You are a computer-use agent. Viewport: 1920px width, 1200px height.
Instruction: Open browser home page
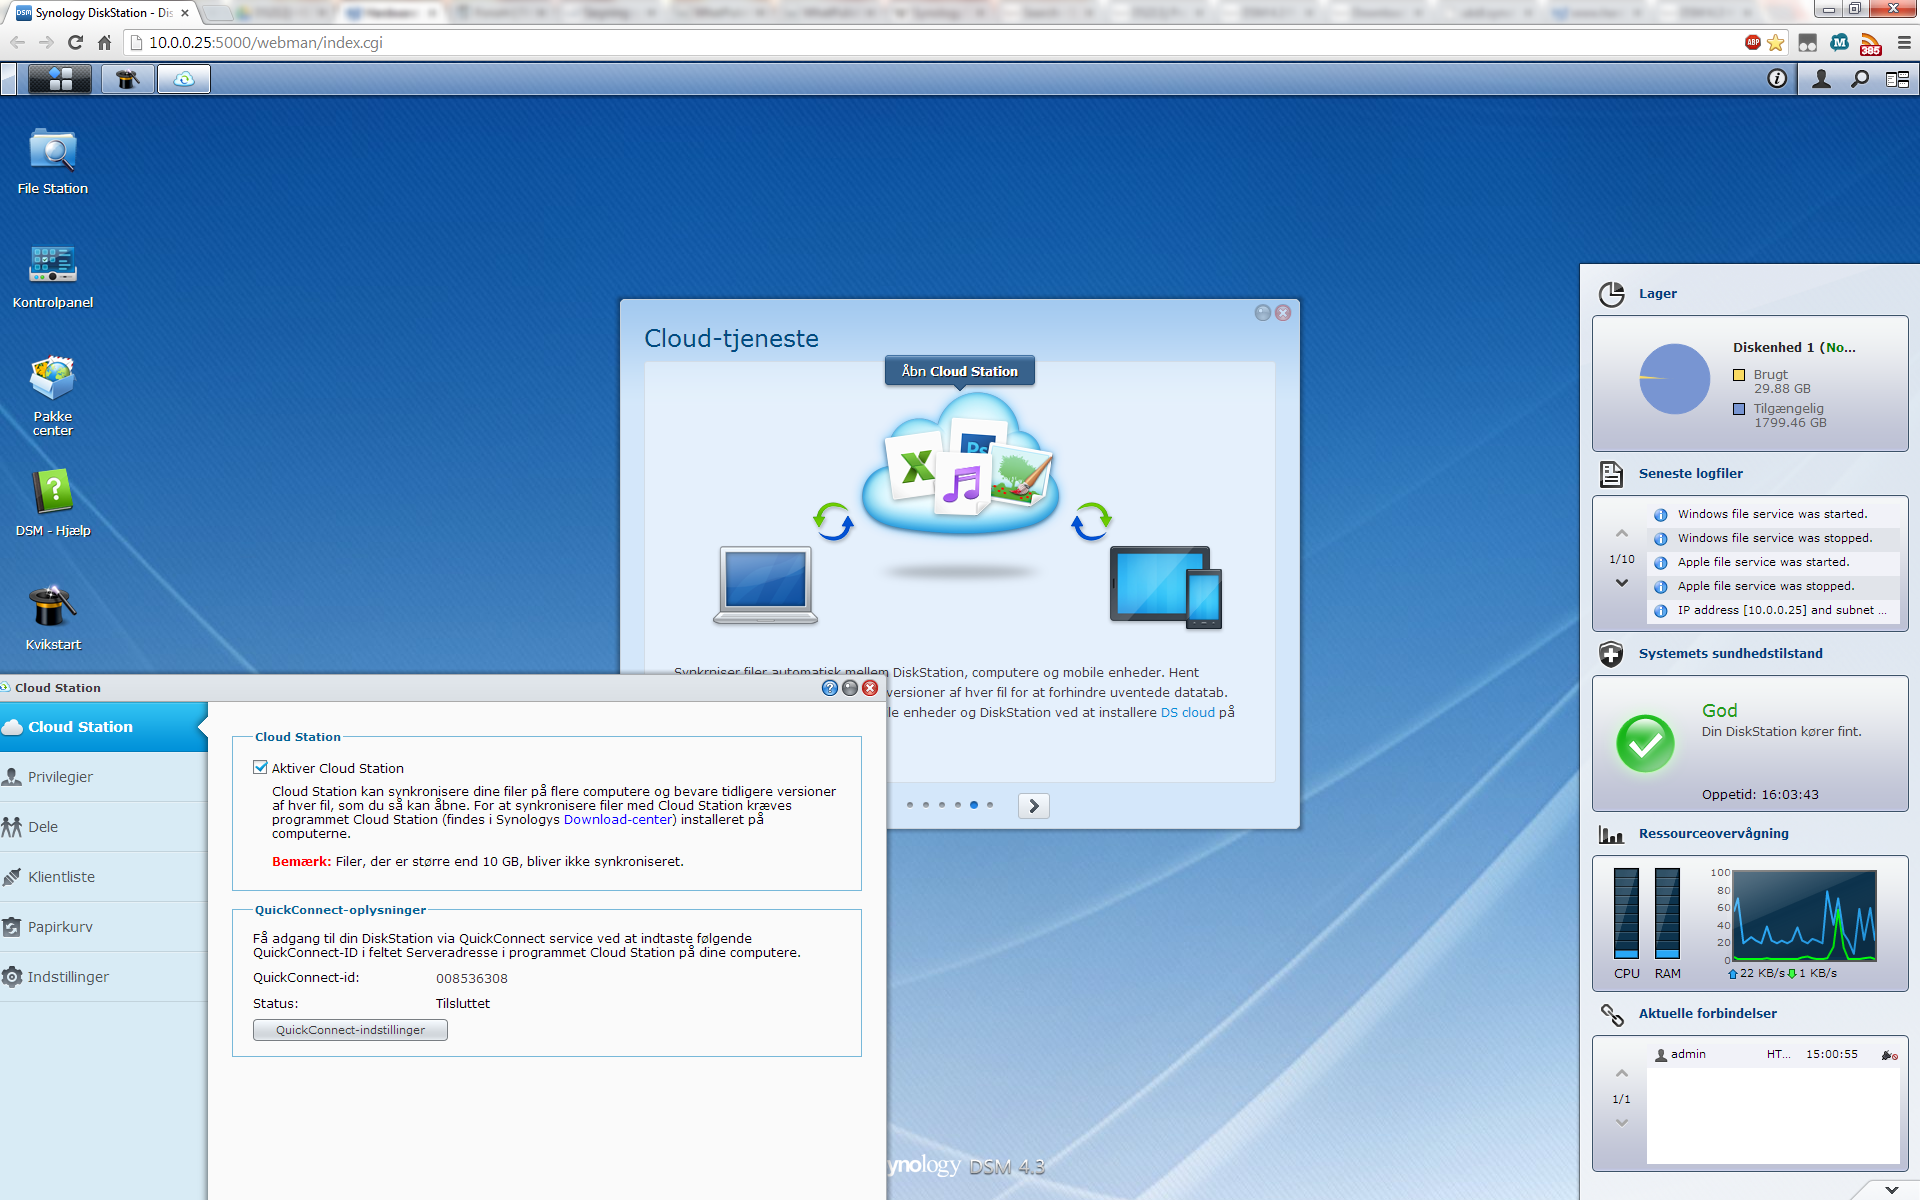coord(104,43)
